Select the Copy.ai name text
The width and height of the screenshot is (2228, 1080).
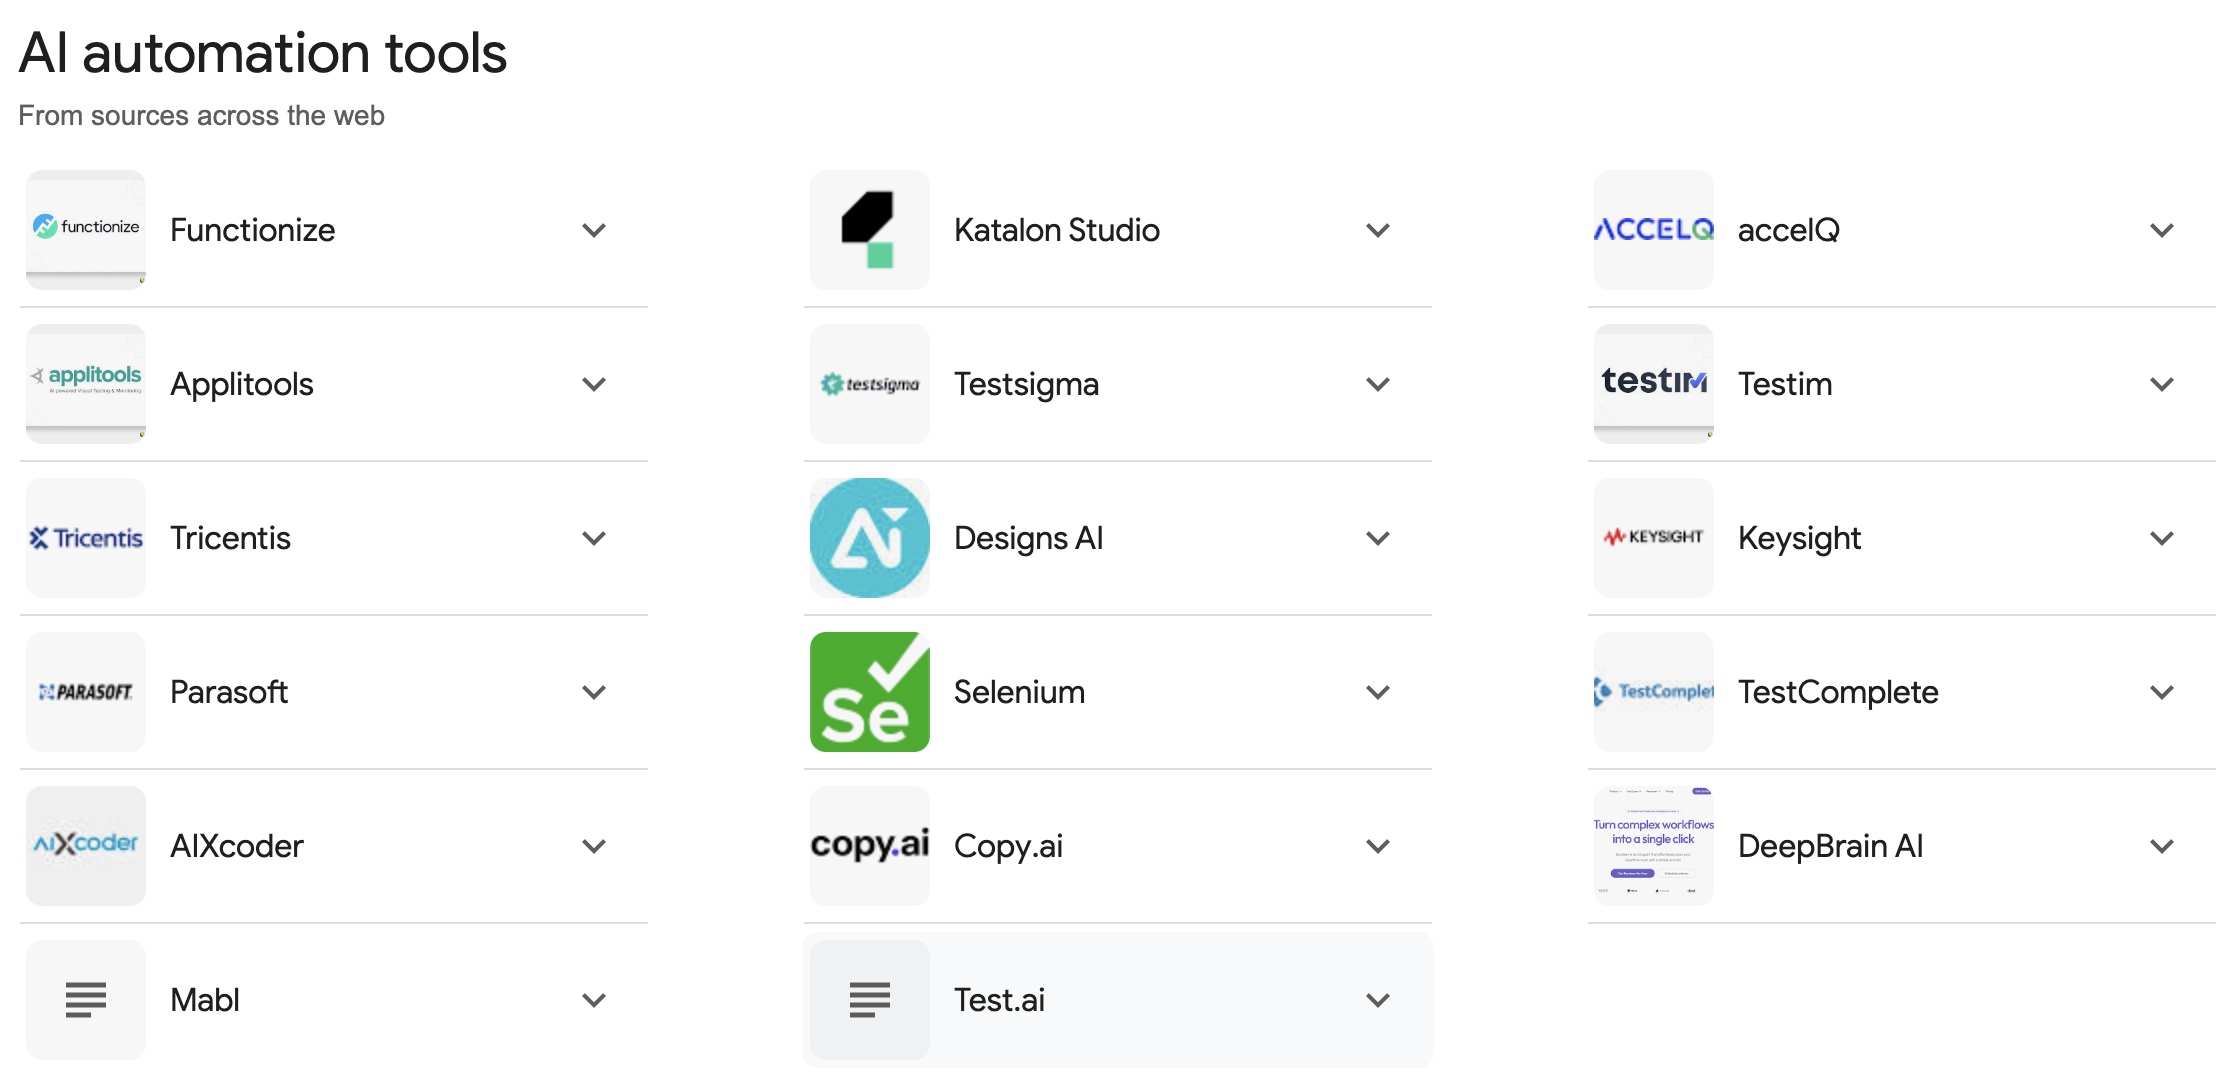[x=1008, y=846]
